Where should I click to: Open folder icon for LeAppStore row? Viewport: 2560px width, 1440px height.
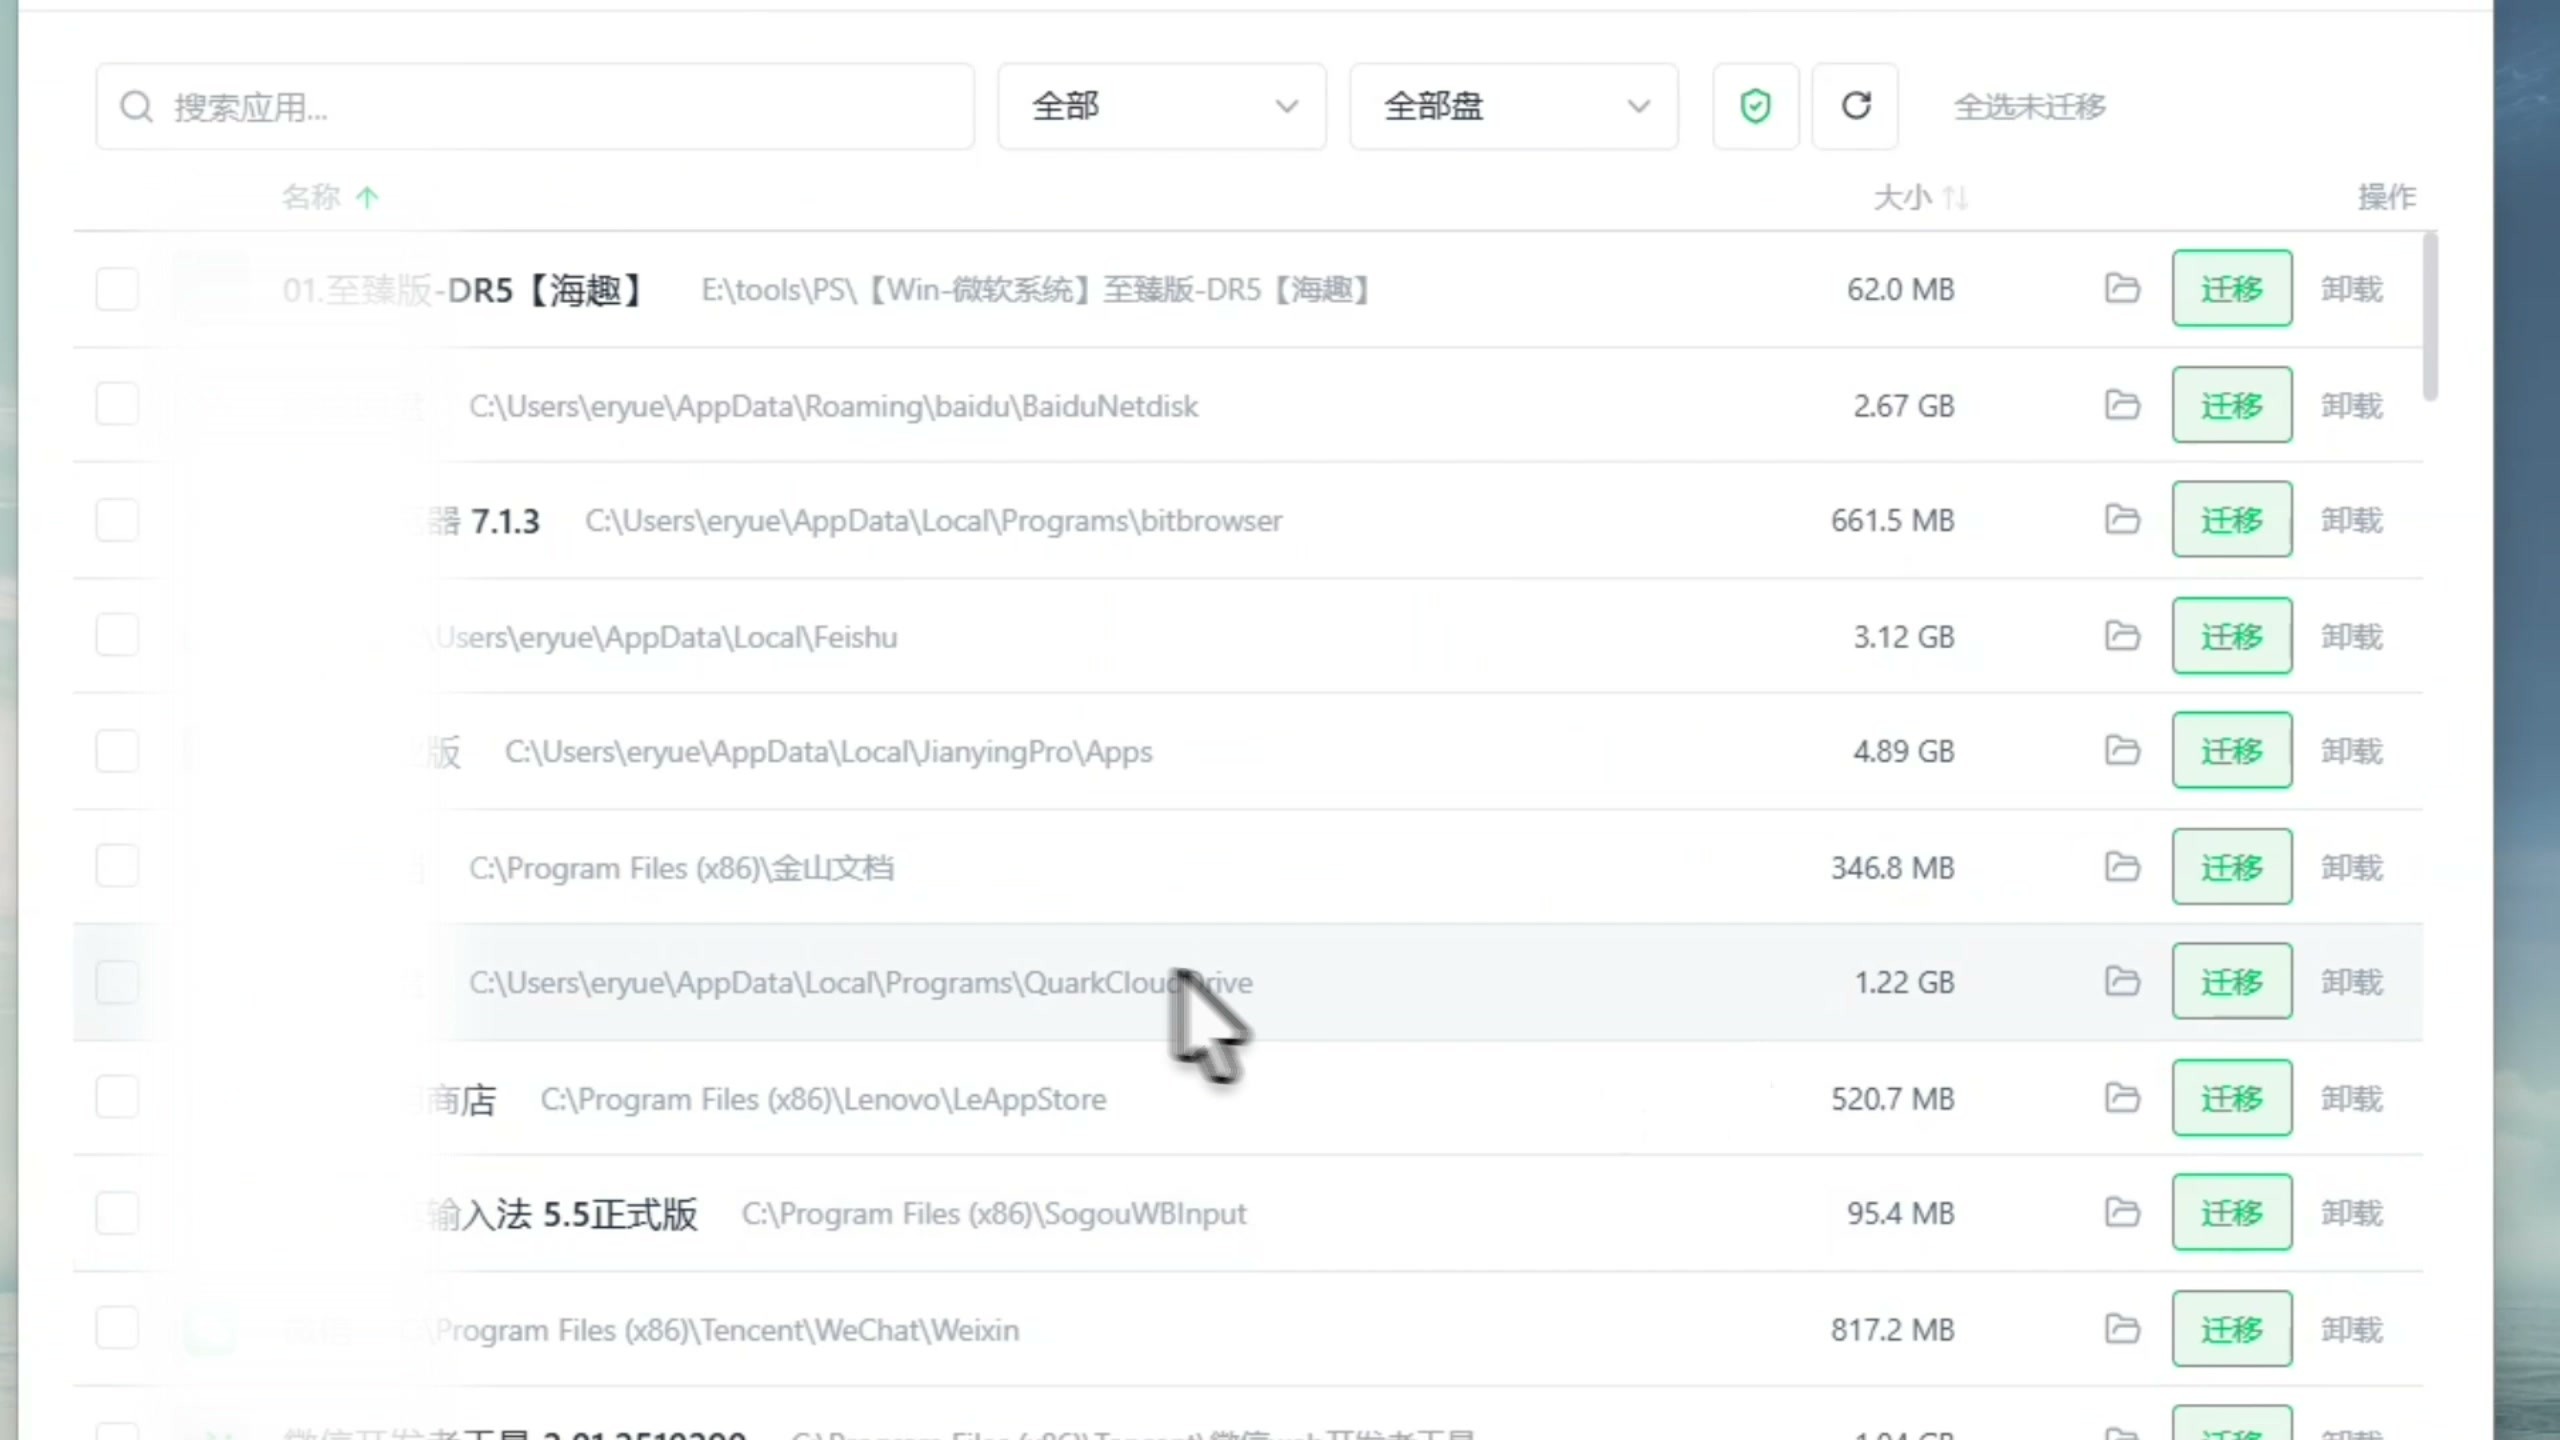point(2122,1098)
